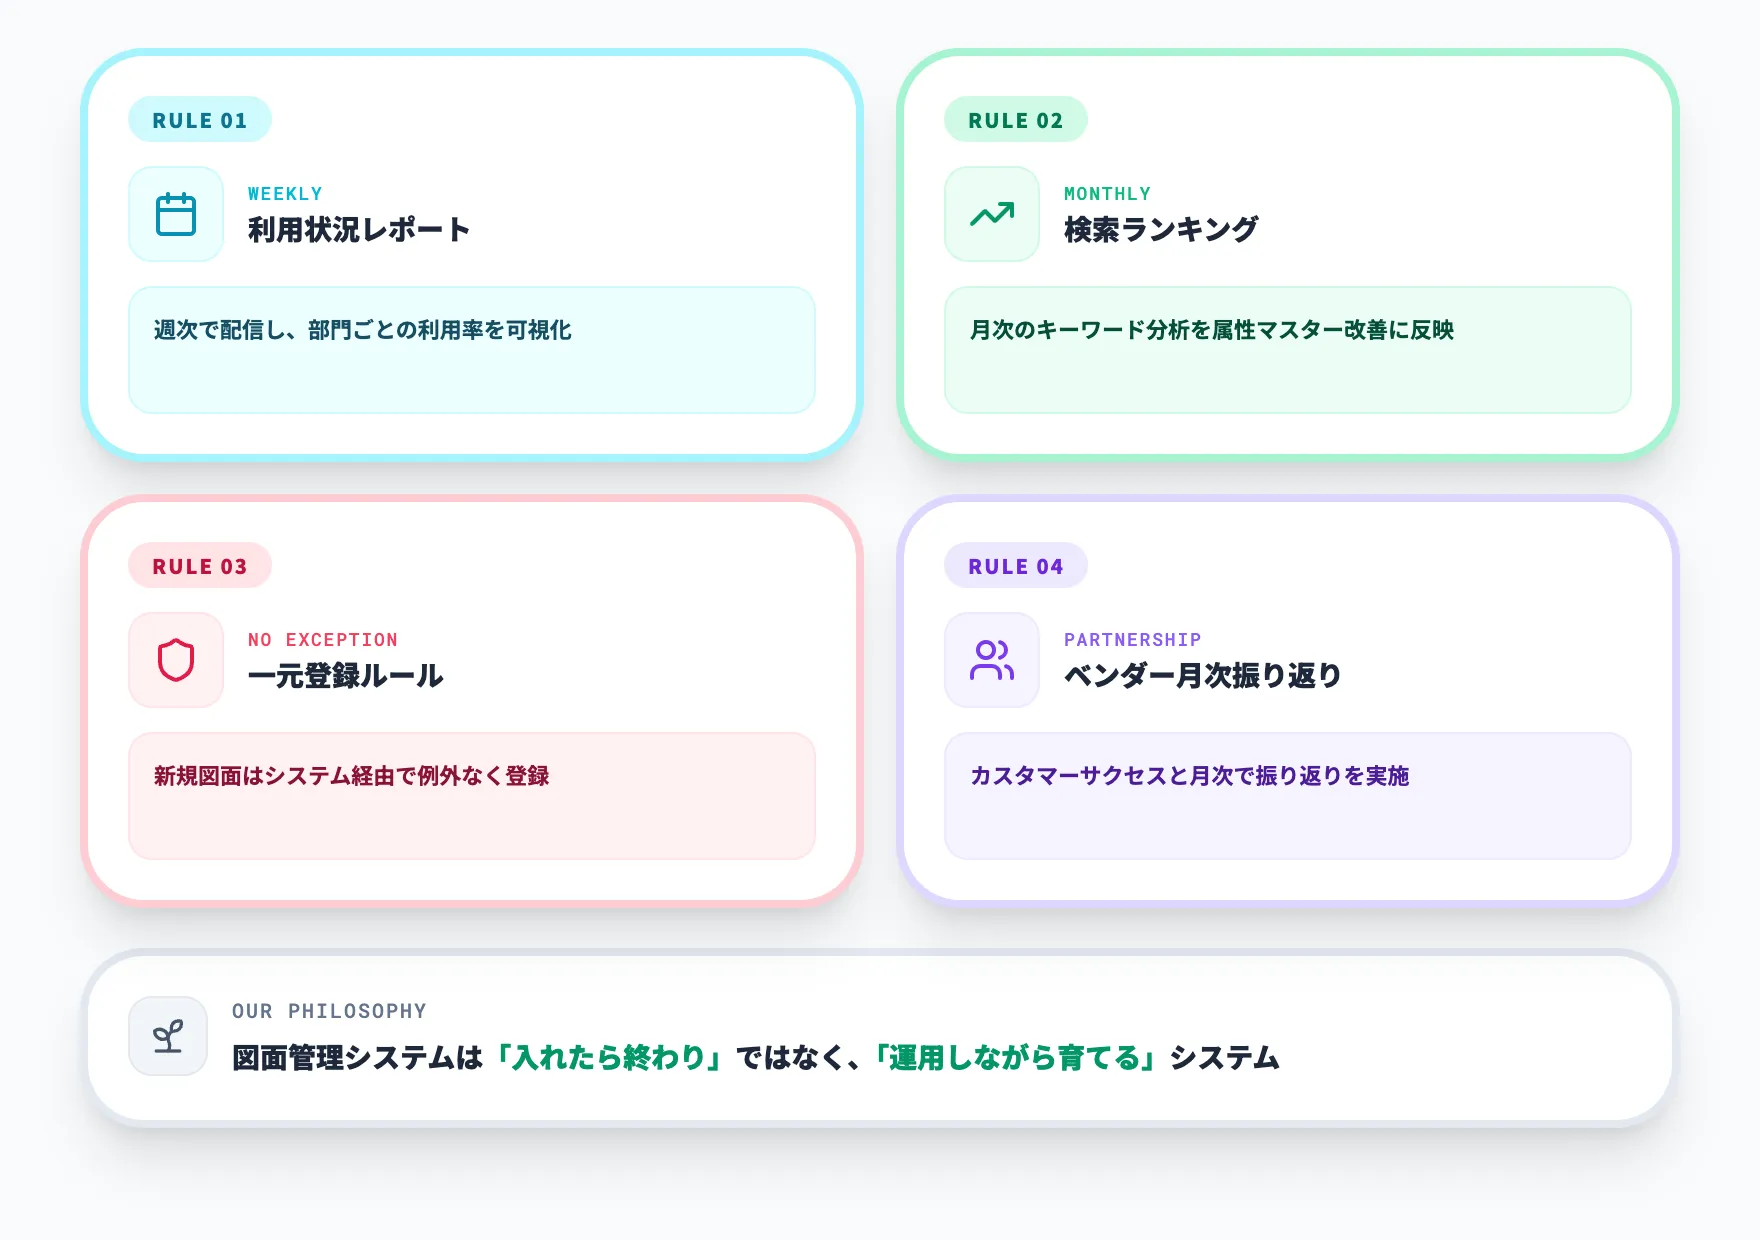Click the PARTNERSHIP label
The image size is (1760, 1240).
click(1132, 639)
